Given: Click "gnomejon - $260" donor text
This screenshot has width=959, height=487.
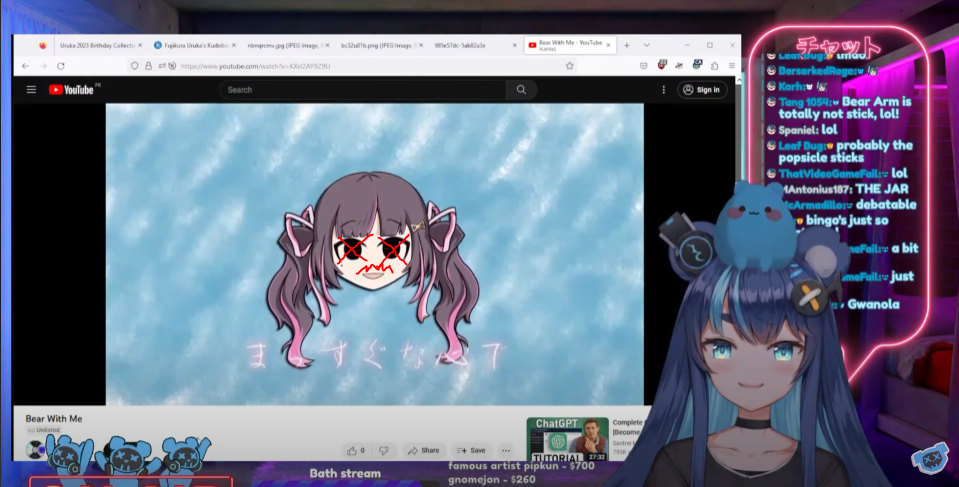Looking at the screenshot, I should 492,480.
